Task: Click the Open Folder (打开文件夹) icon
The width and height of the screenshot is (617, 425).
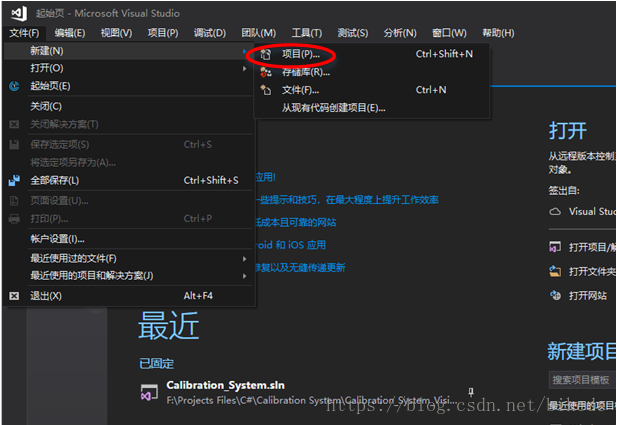Action: click(x=555, y=271)
